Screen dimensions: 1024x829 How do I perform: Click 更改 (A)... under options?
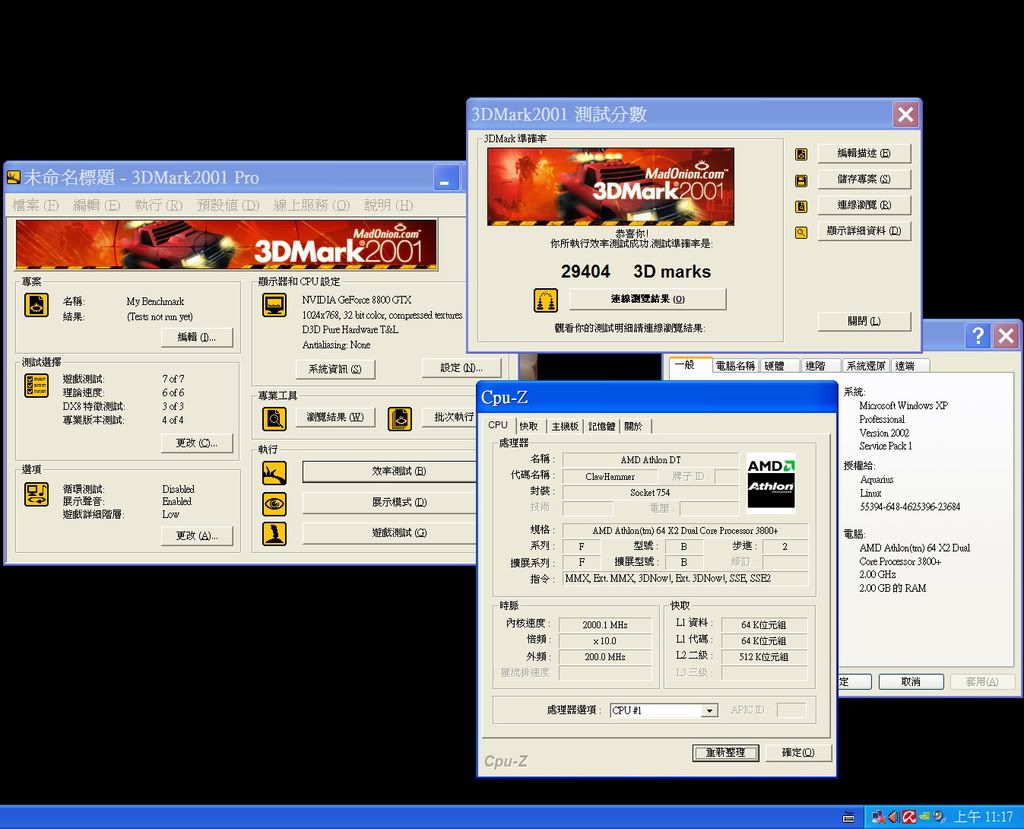point(197,536)
